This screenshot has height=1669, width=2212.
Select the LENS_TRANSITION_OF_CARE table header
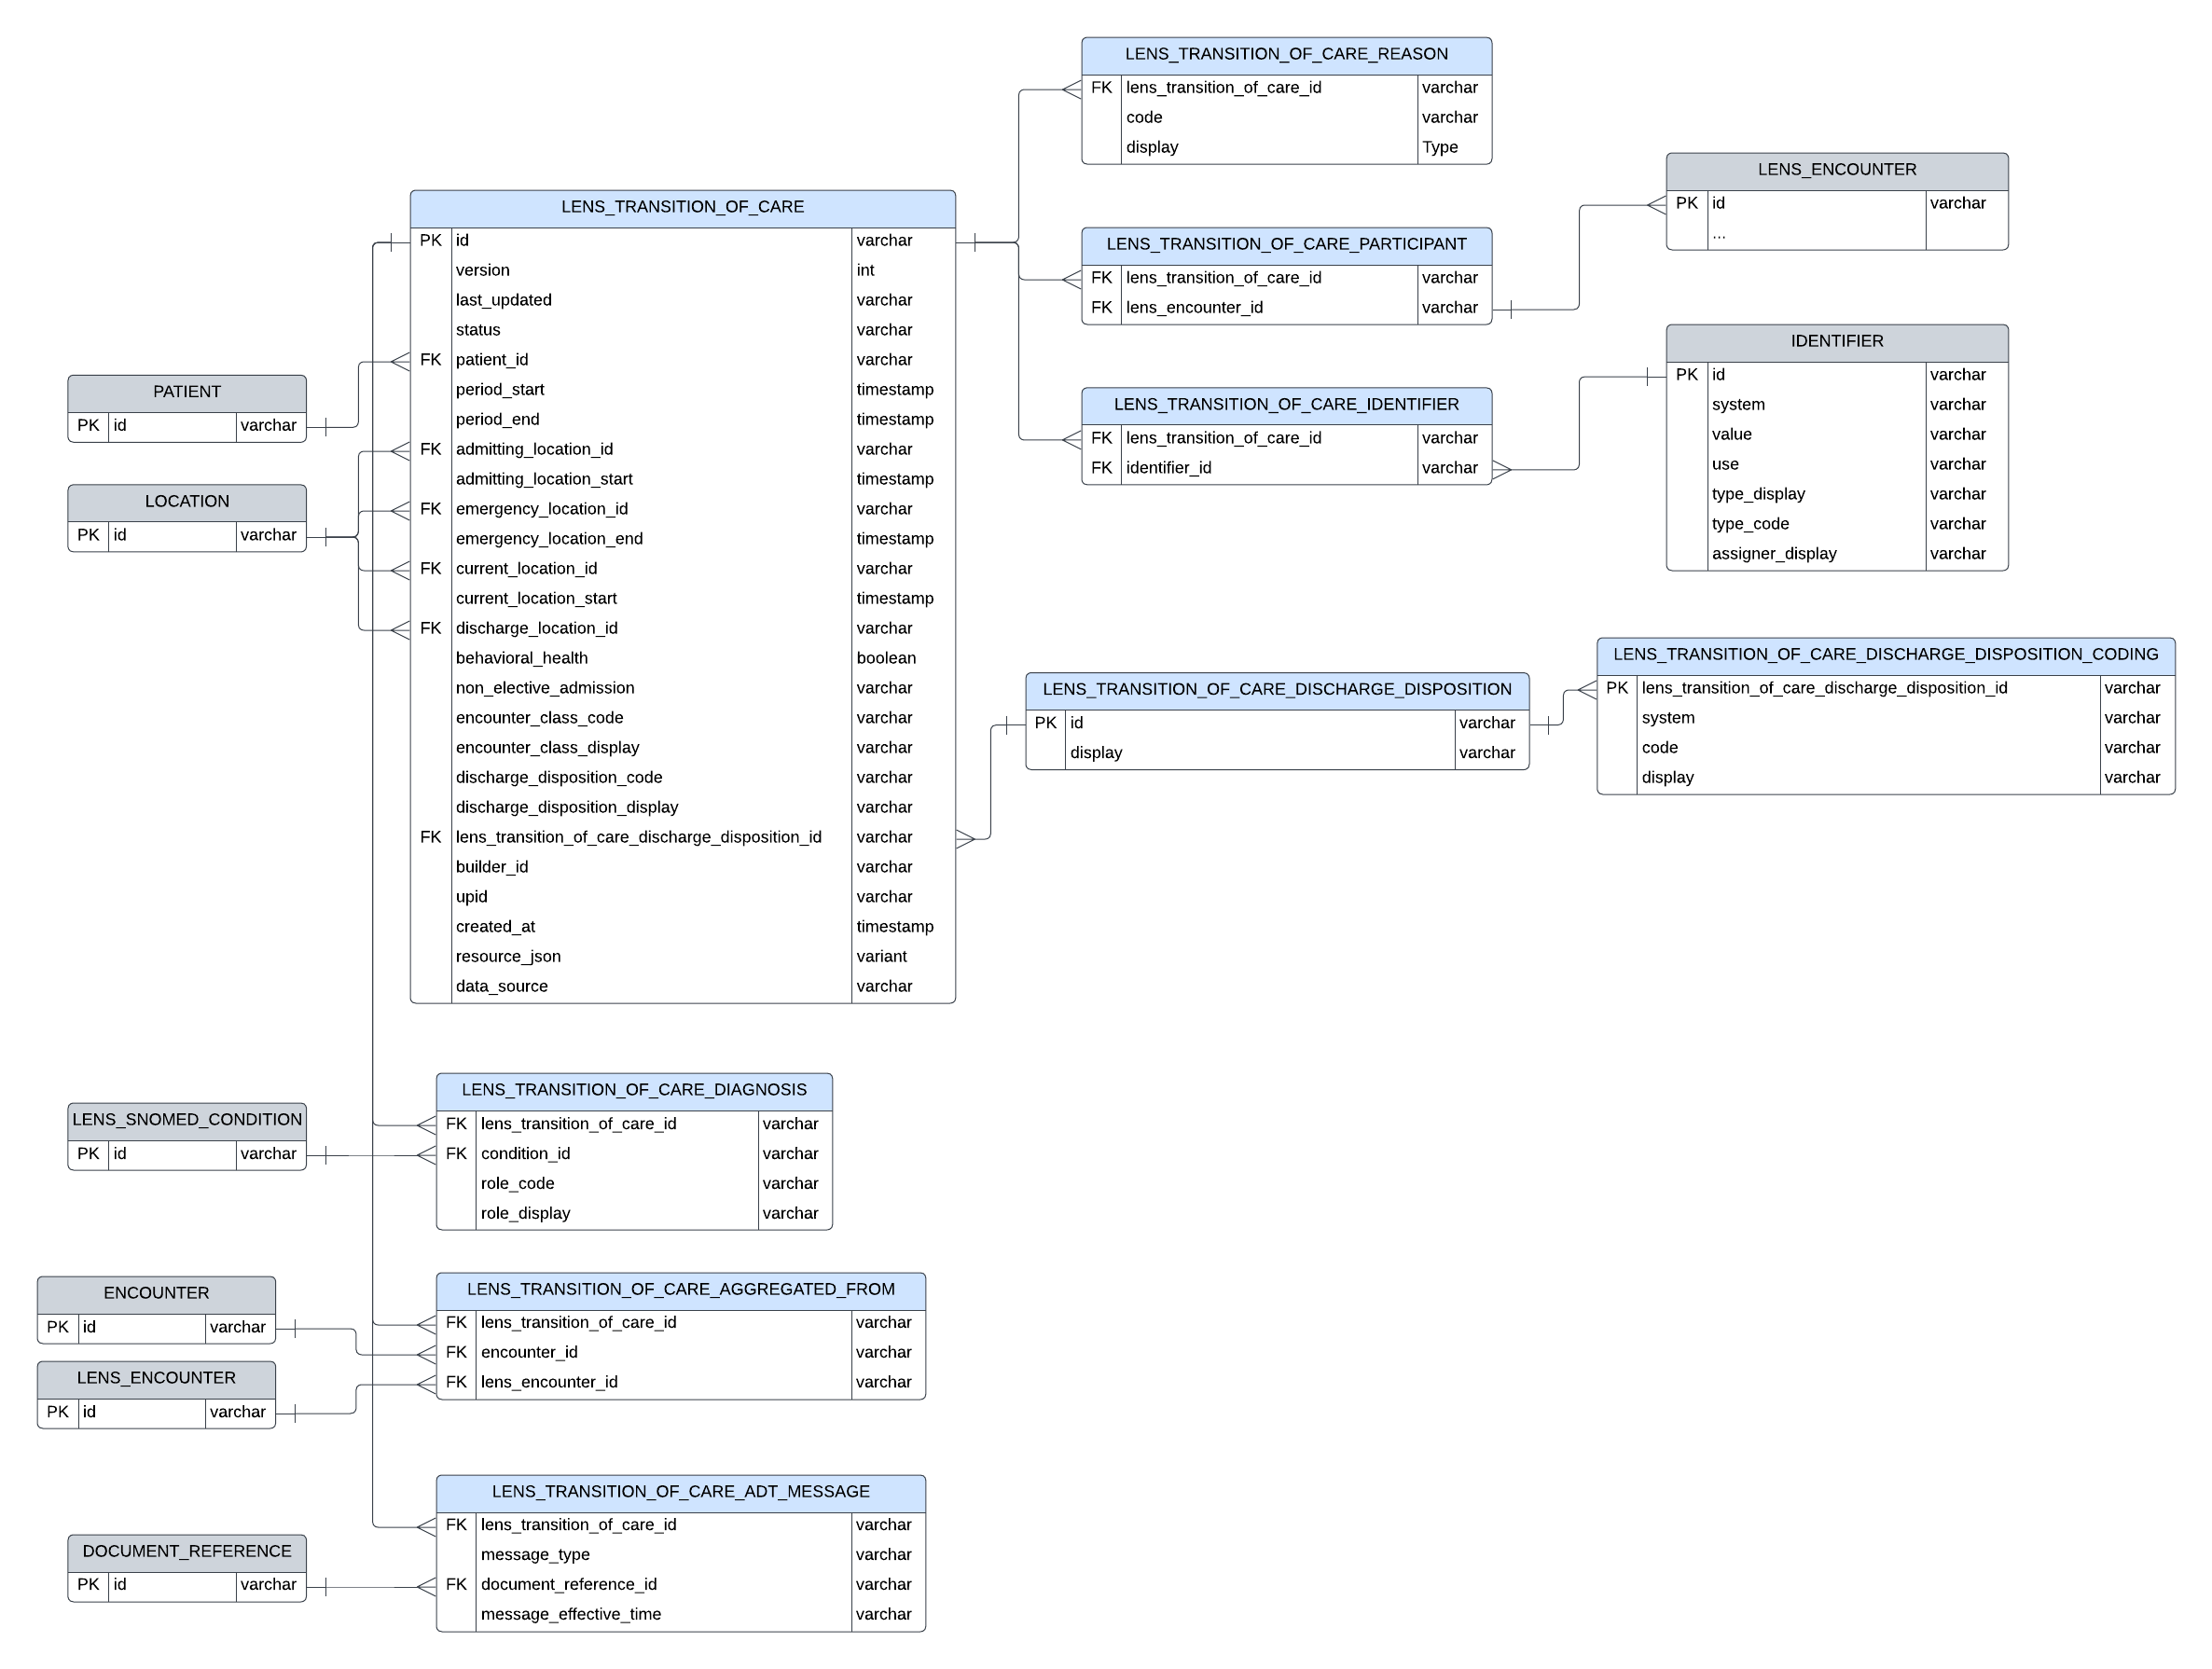682,207
